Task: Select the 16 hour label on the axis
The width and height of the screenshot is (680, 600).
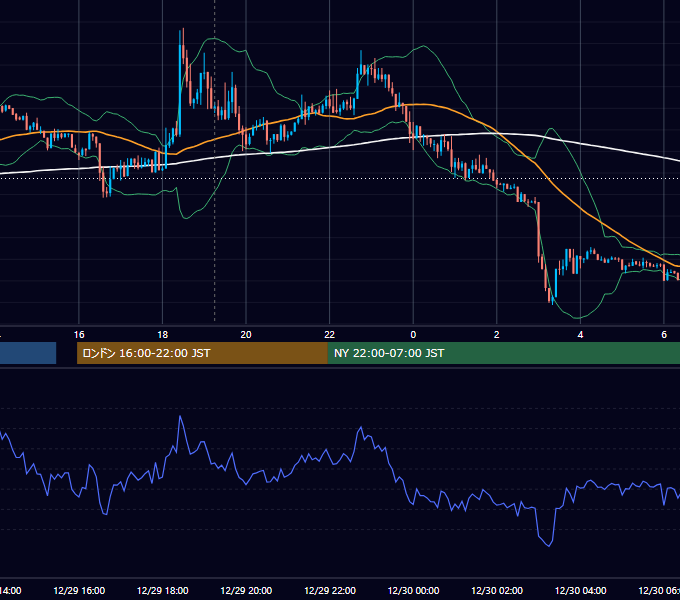Action: click(x=79, y=335)
